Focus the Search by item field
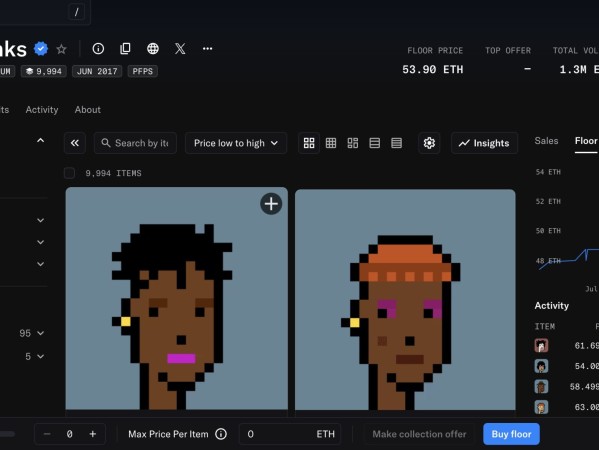 (135, 143)
